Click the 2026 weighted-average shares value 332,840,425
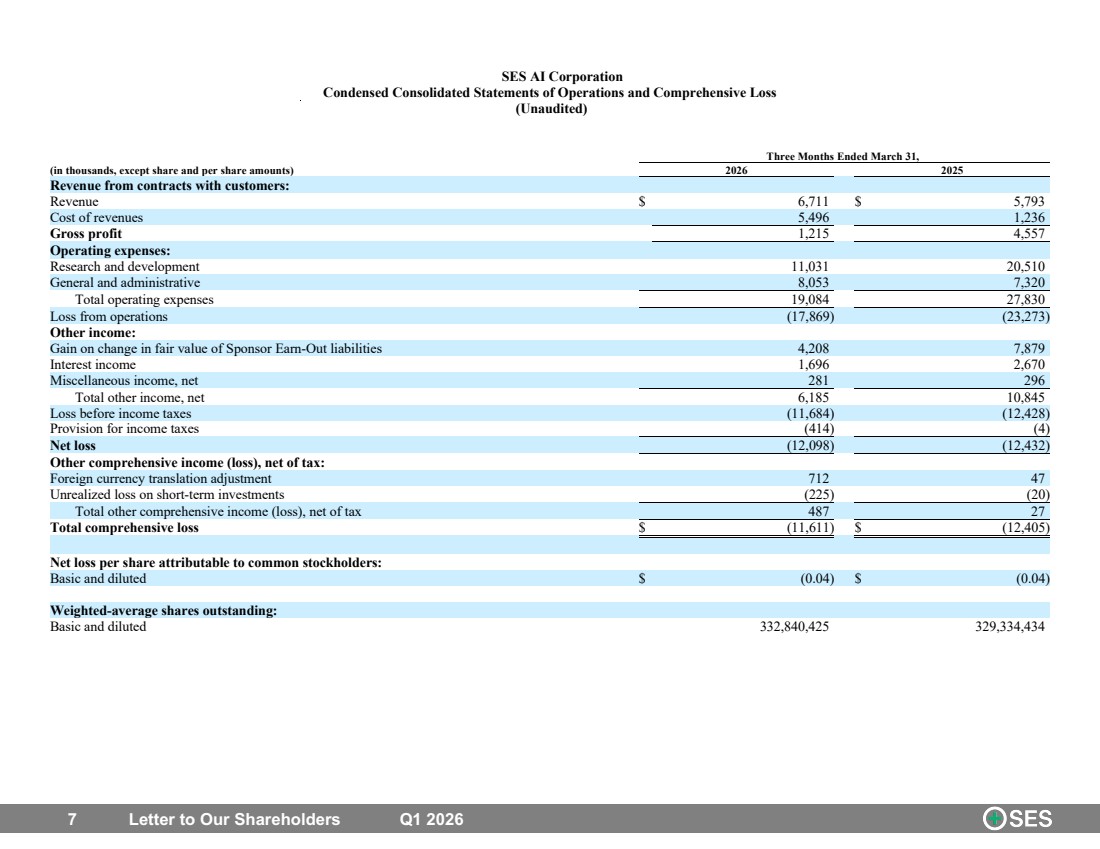This screenshot has height=849, width=1100. click(x=794, y=627)
